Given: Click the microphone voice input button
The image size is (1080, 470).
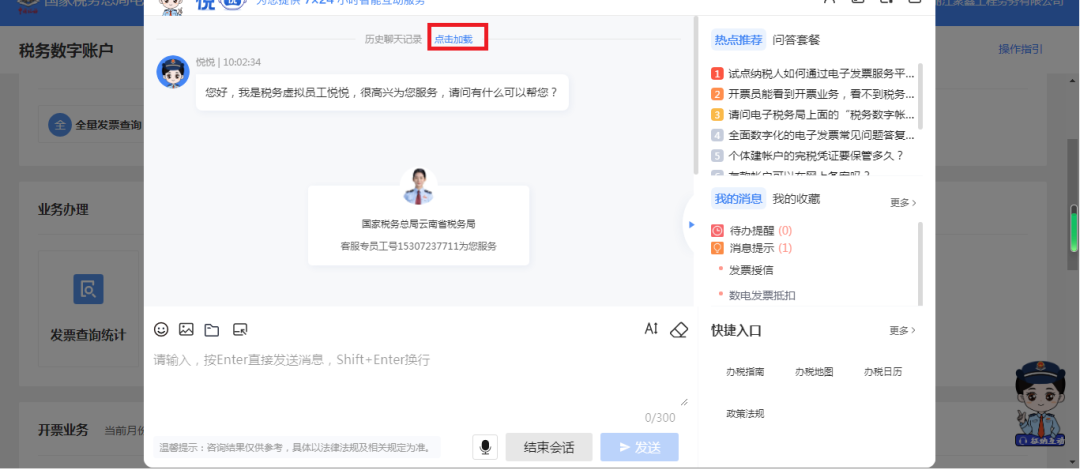Looking at the screenshot, I should tap(486, 447).
